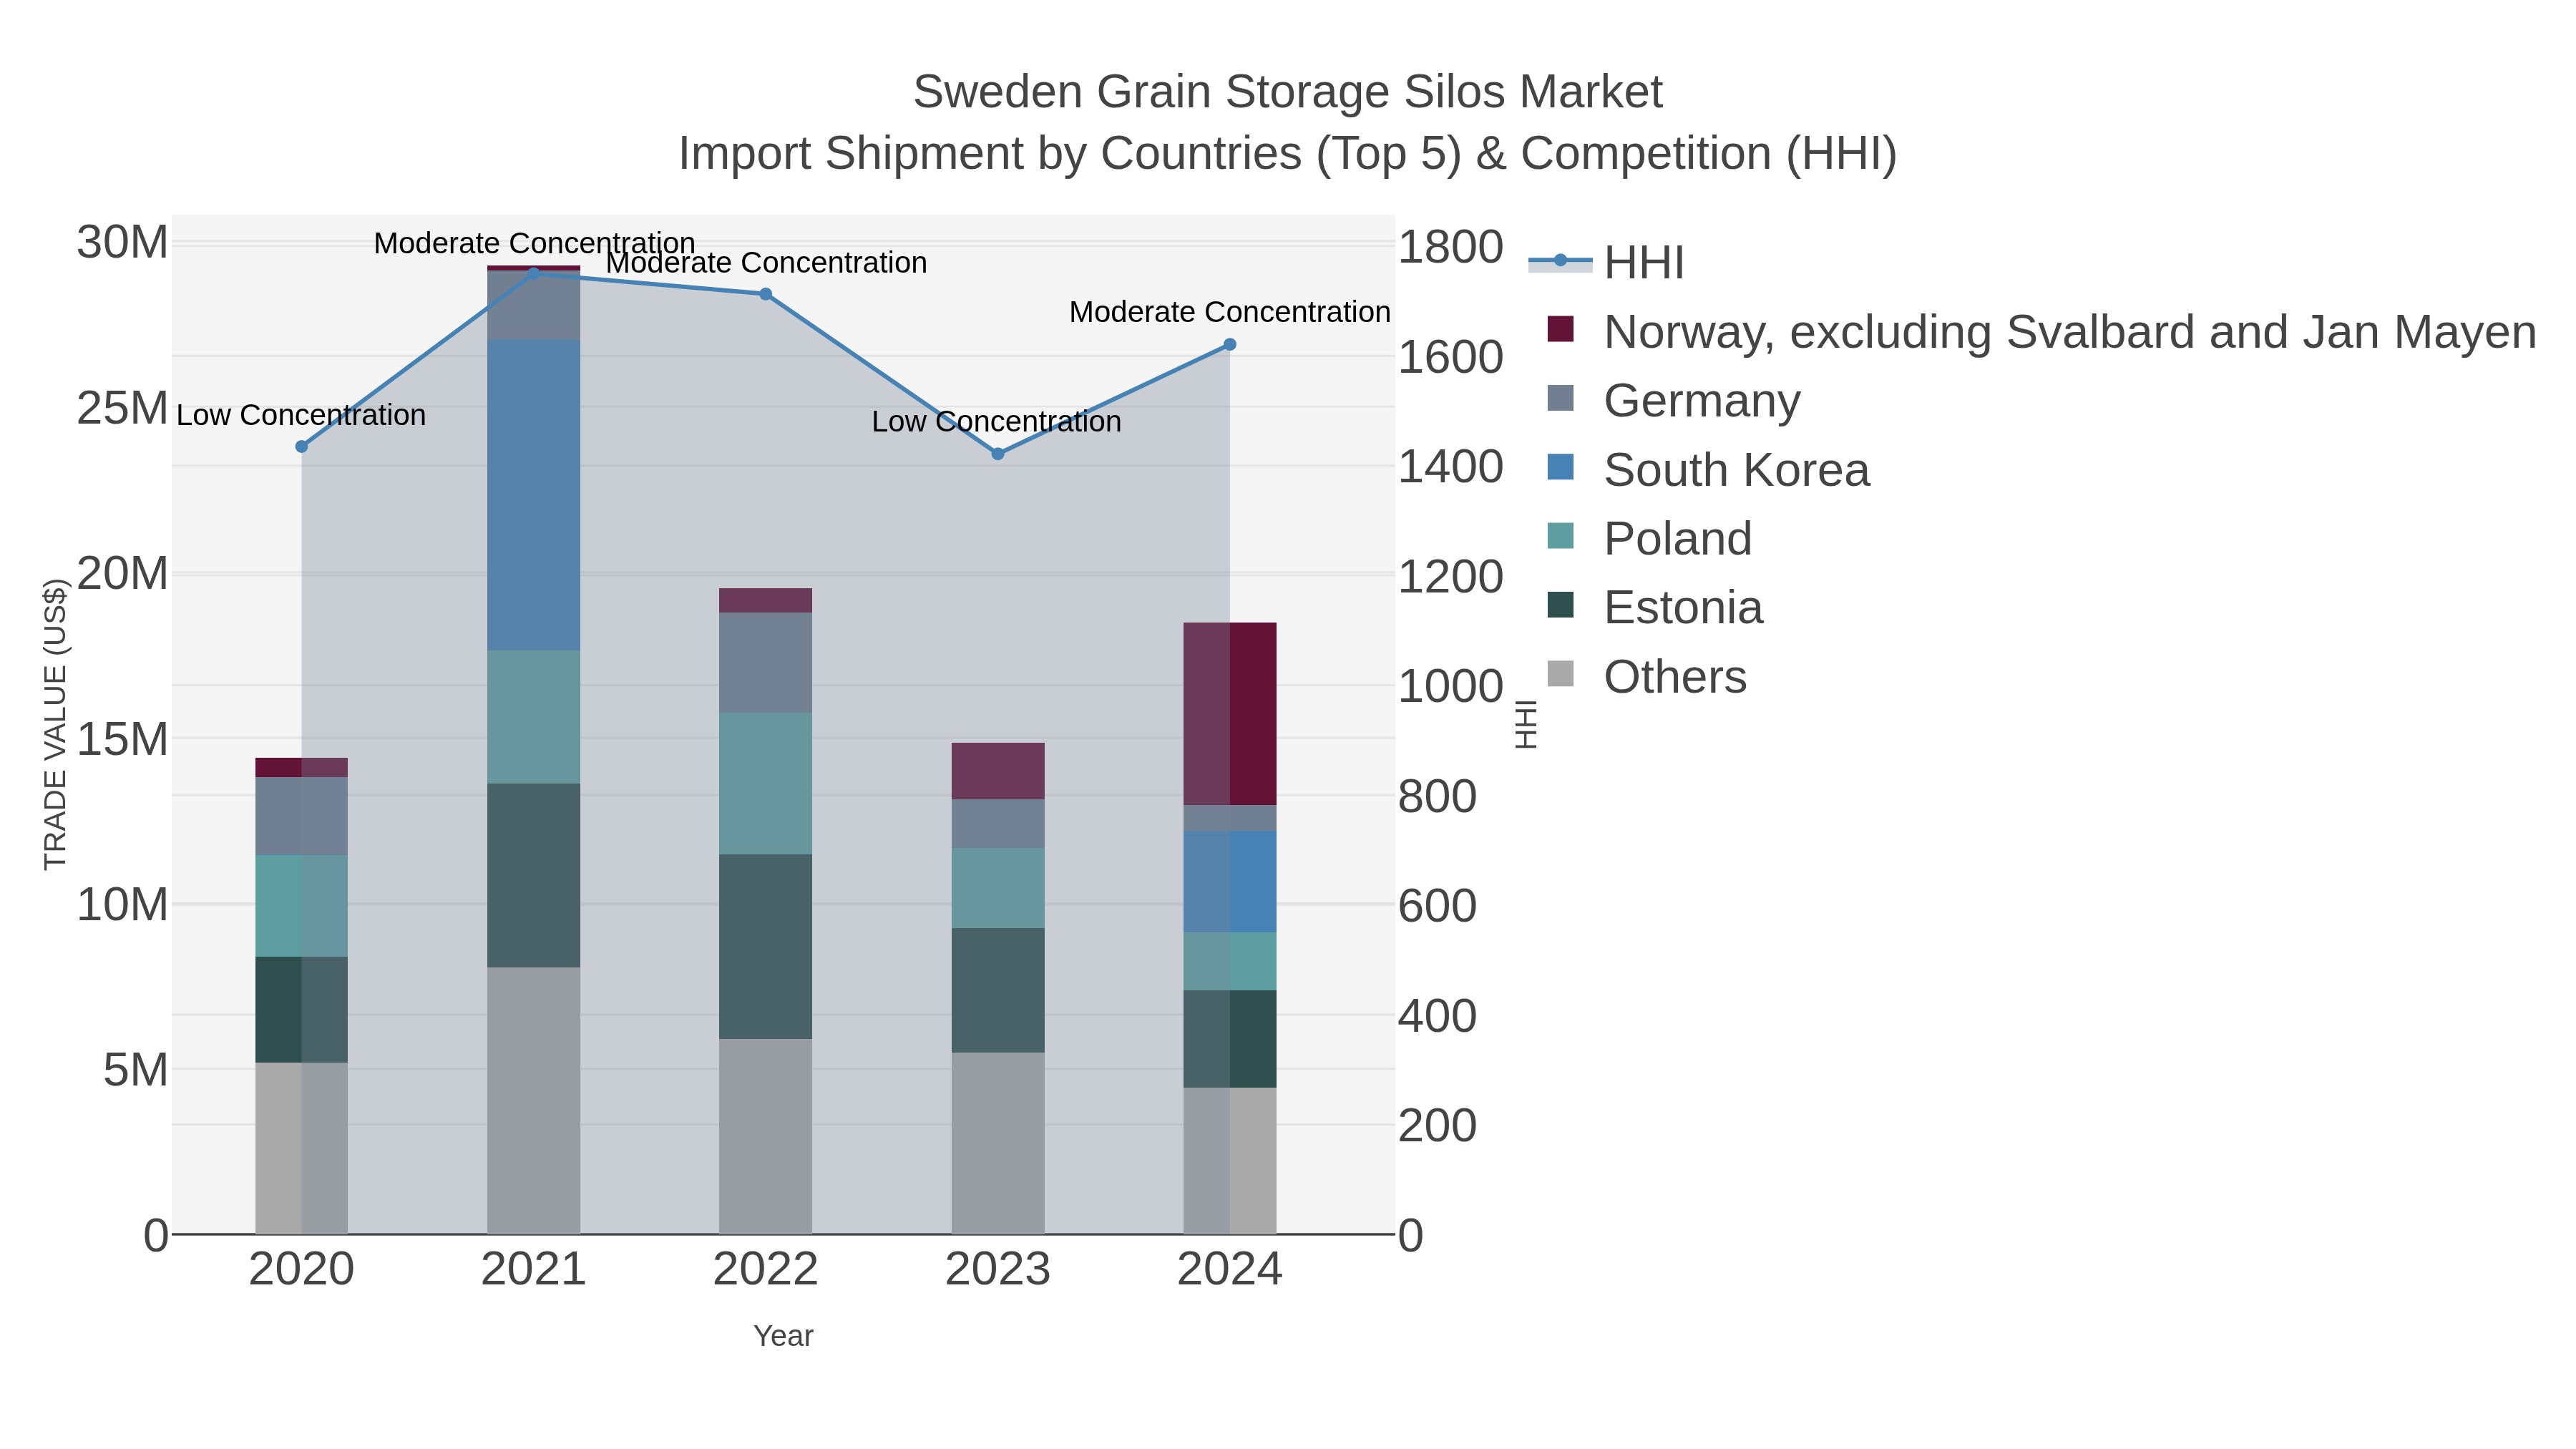
Task: Click the 2020 HHI data point
Action: tap(302, 446)
